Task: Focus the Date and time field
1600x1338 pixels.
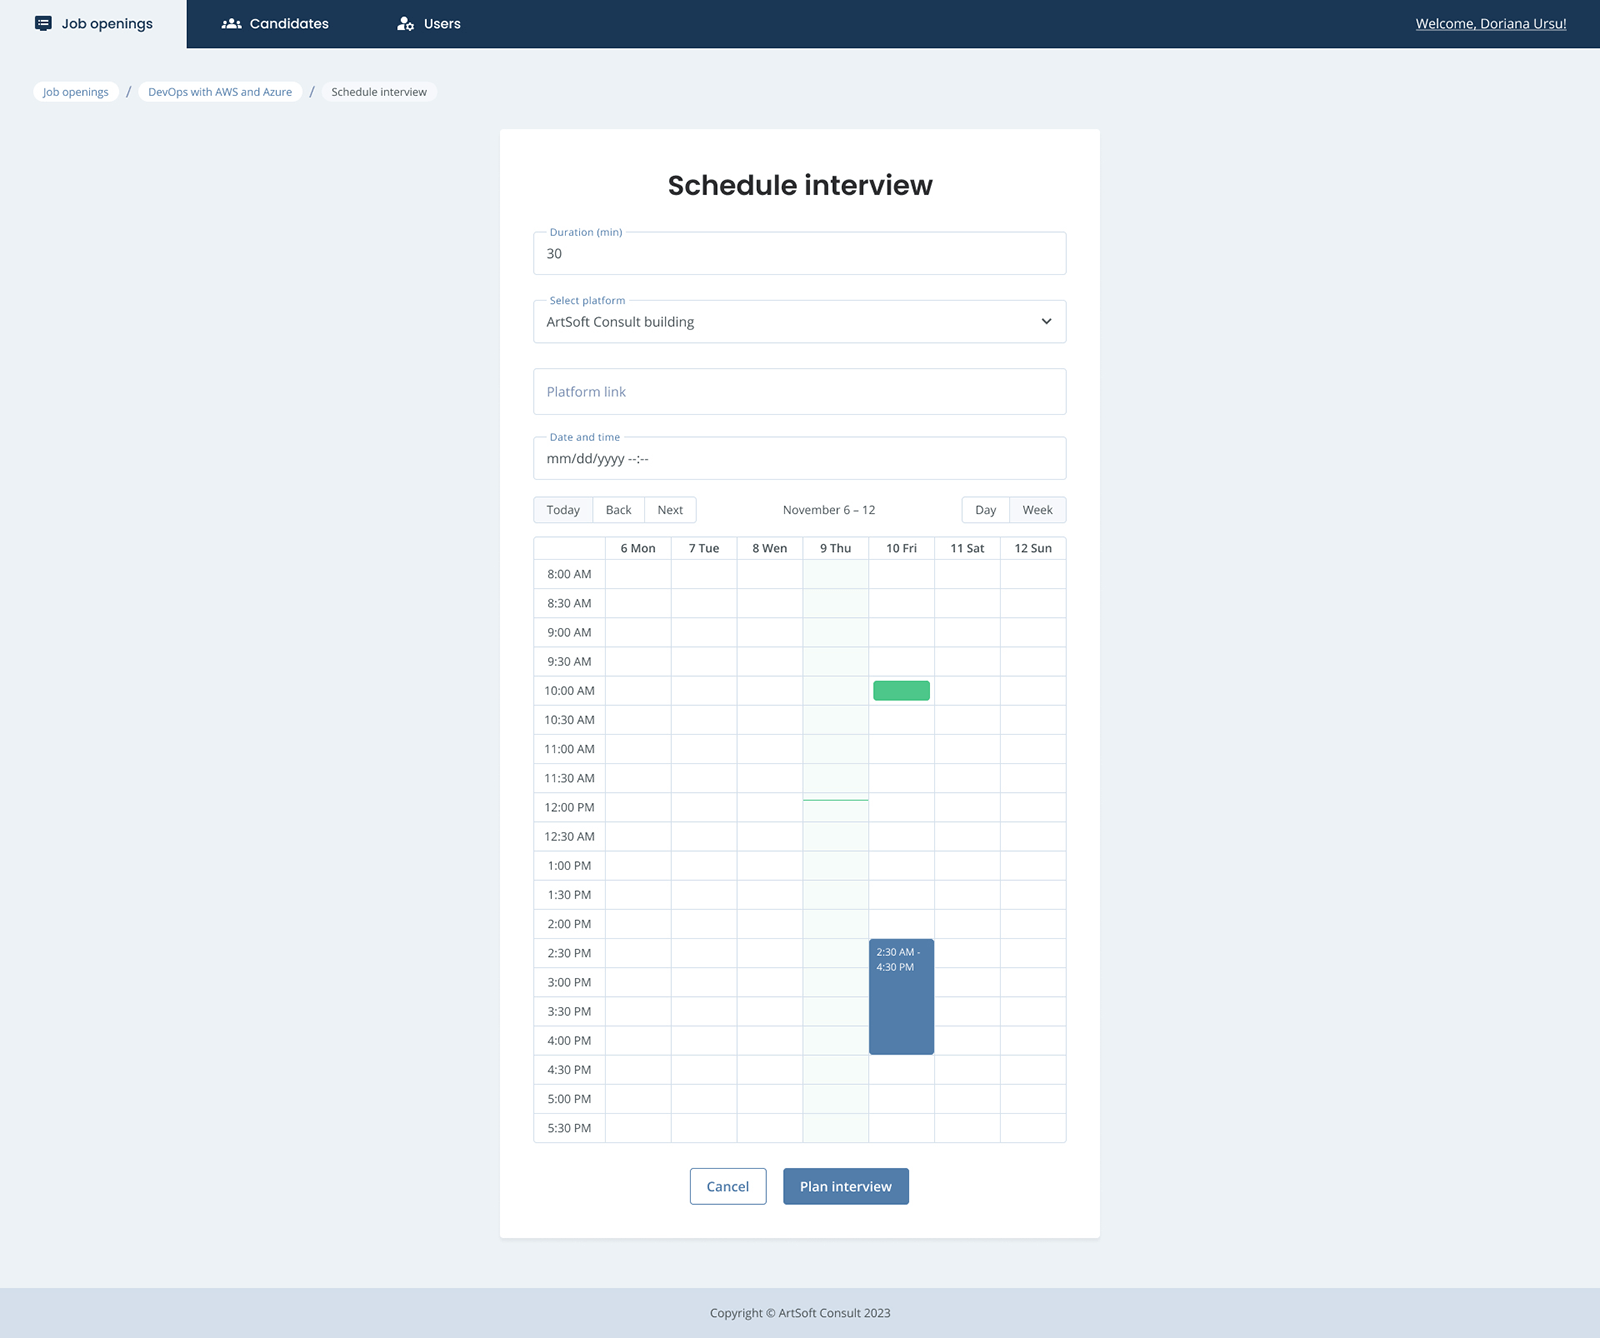Action: coord(800,459)
